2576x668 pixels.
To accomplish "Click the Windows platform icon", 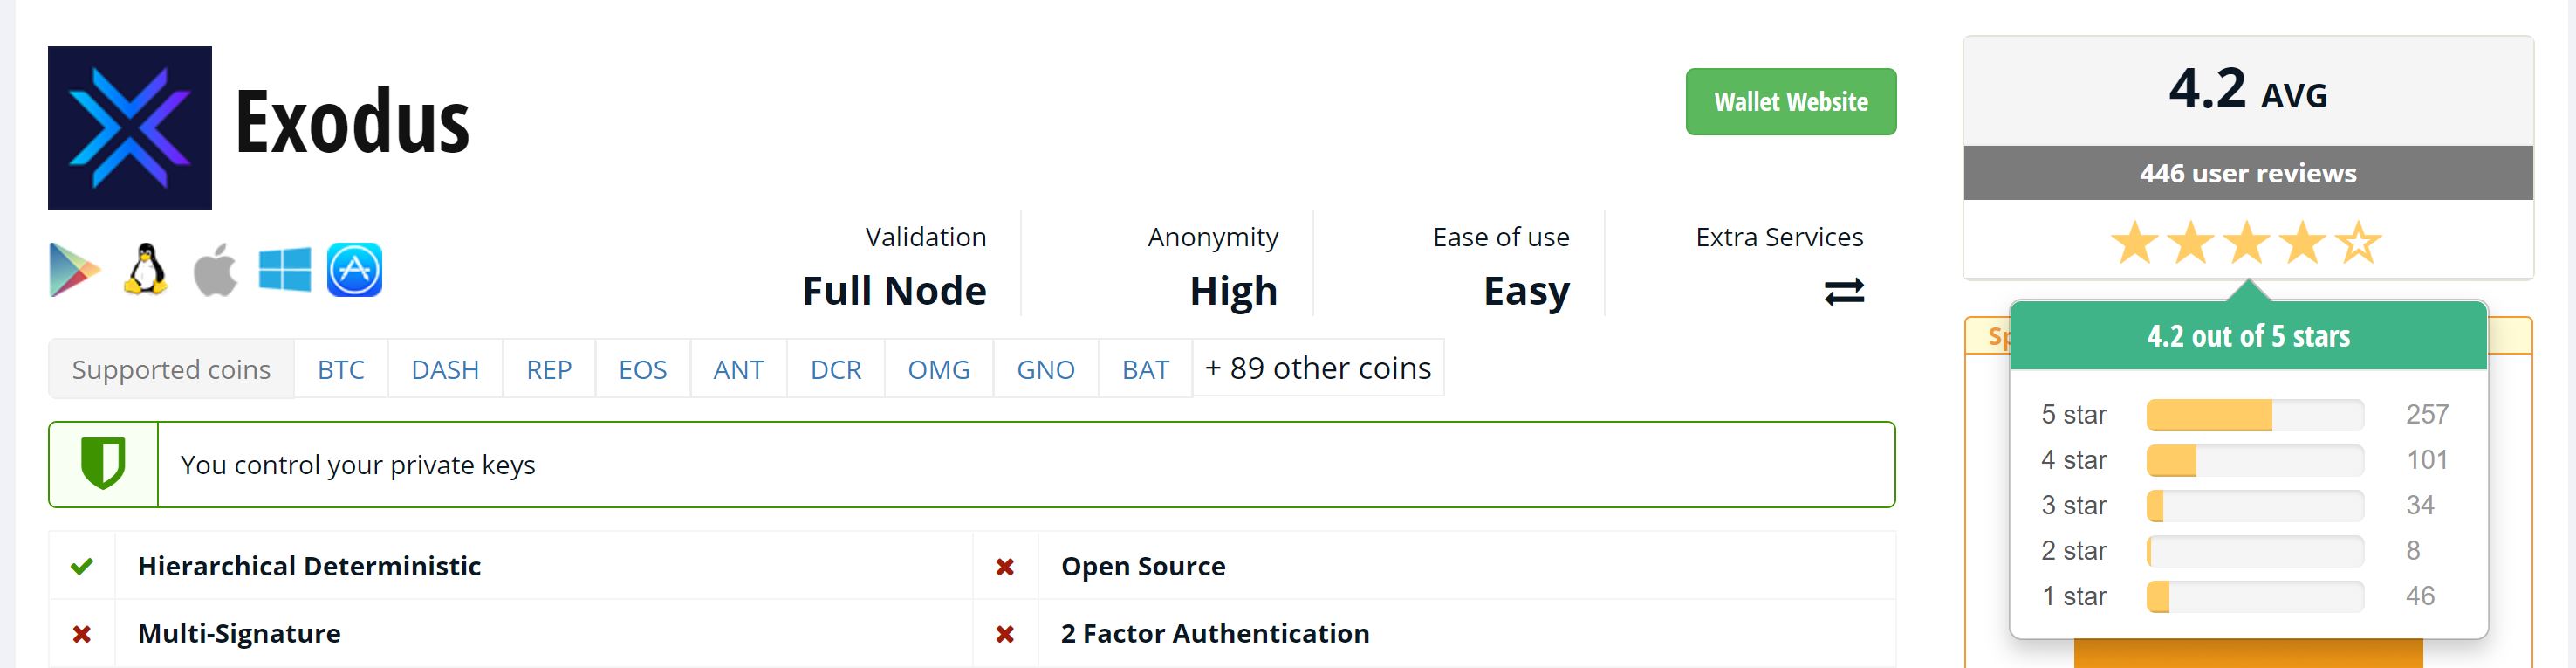I will point(285,270).
